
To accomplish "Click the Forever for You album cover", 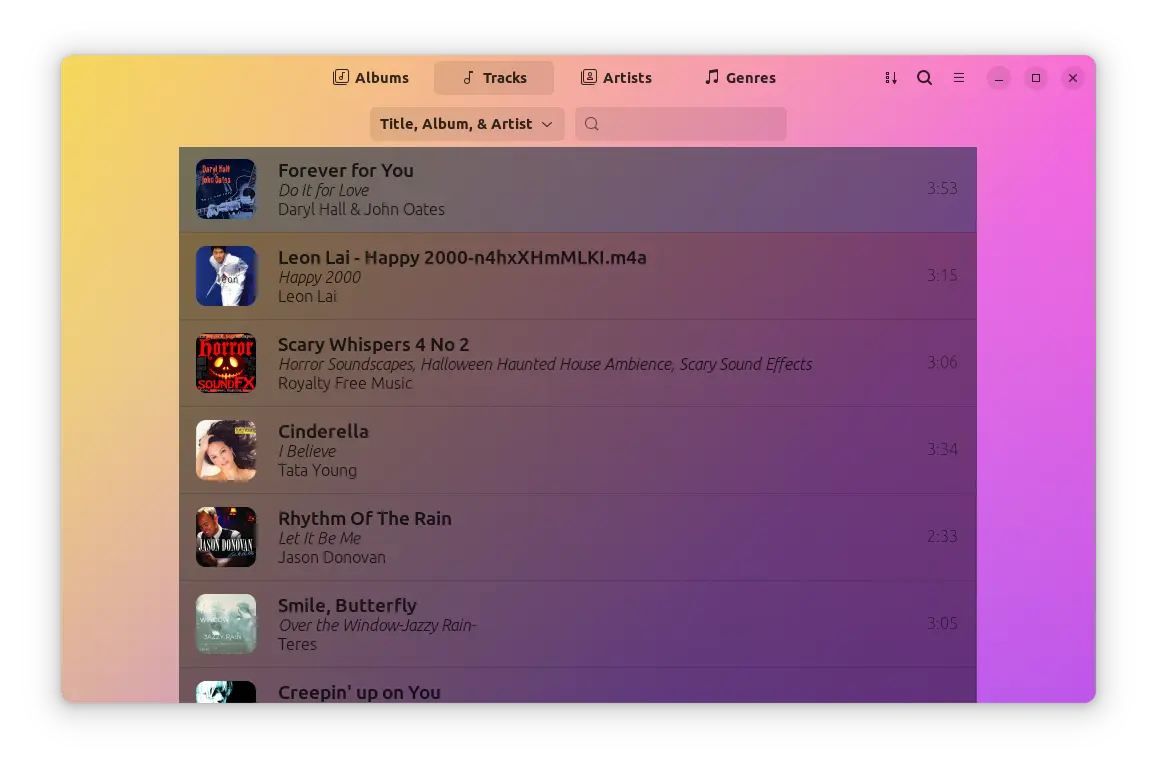I will (x=226, y=189).
